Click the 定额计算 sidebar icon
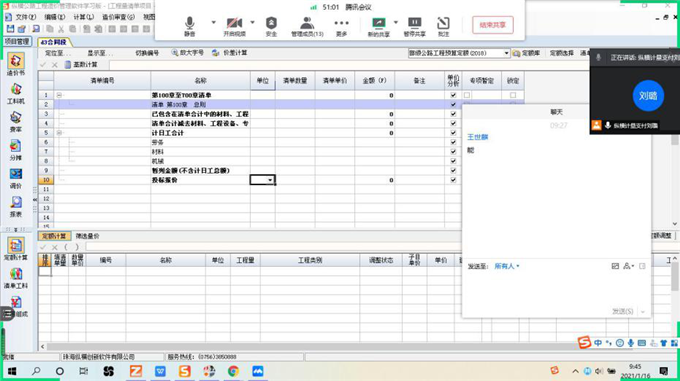The image size is (680, 381). coord(16,249)
